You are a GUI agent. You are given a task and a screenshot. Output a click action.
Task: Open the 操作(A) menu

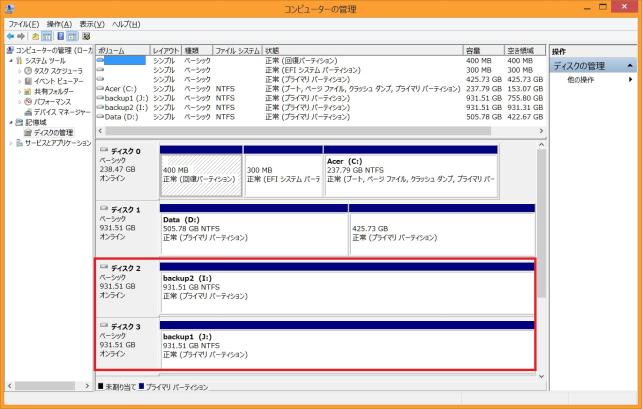point(59,24)
